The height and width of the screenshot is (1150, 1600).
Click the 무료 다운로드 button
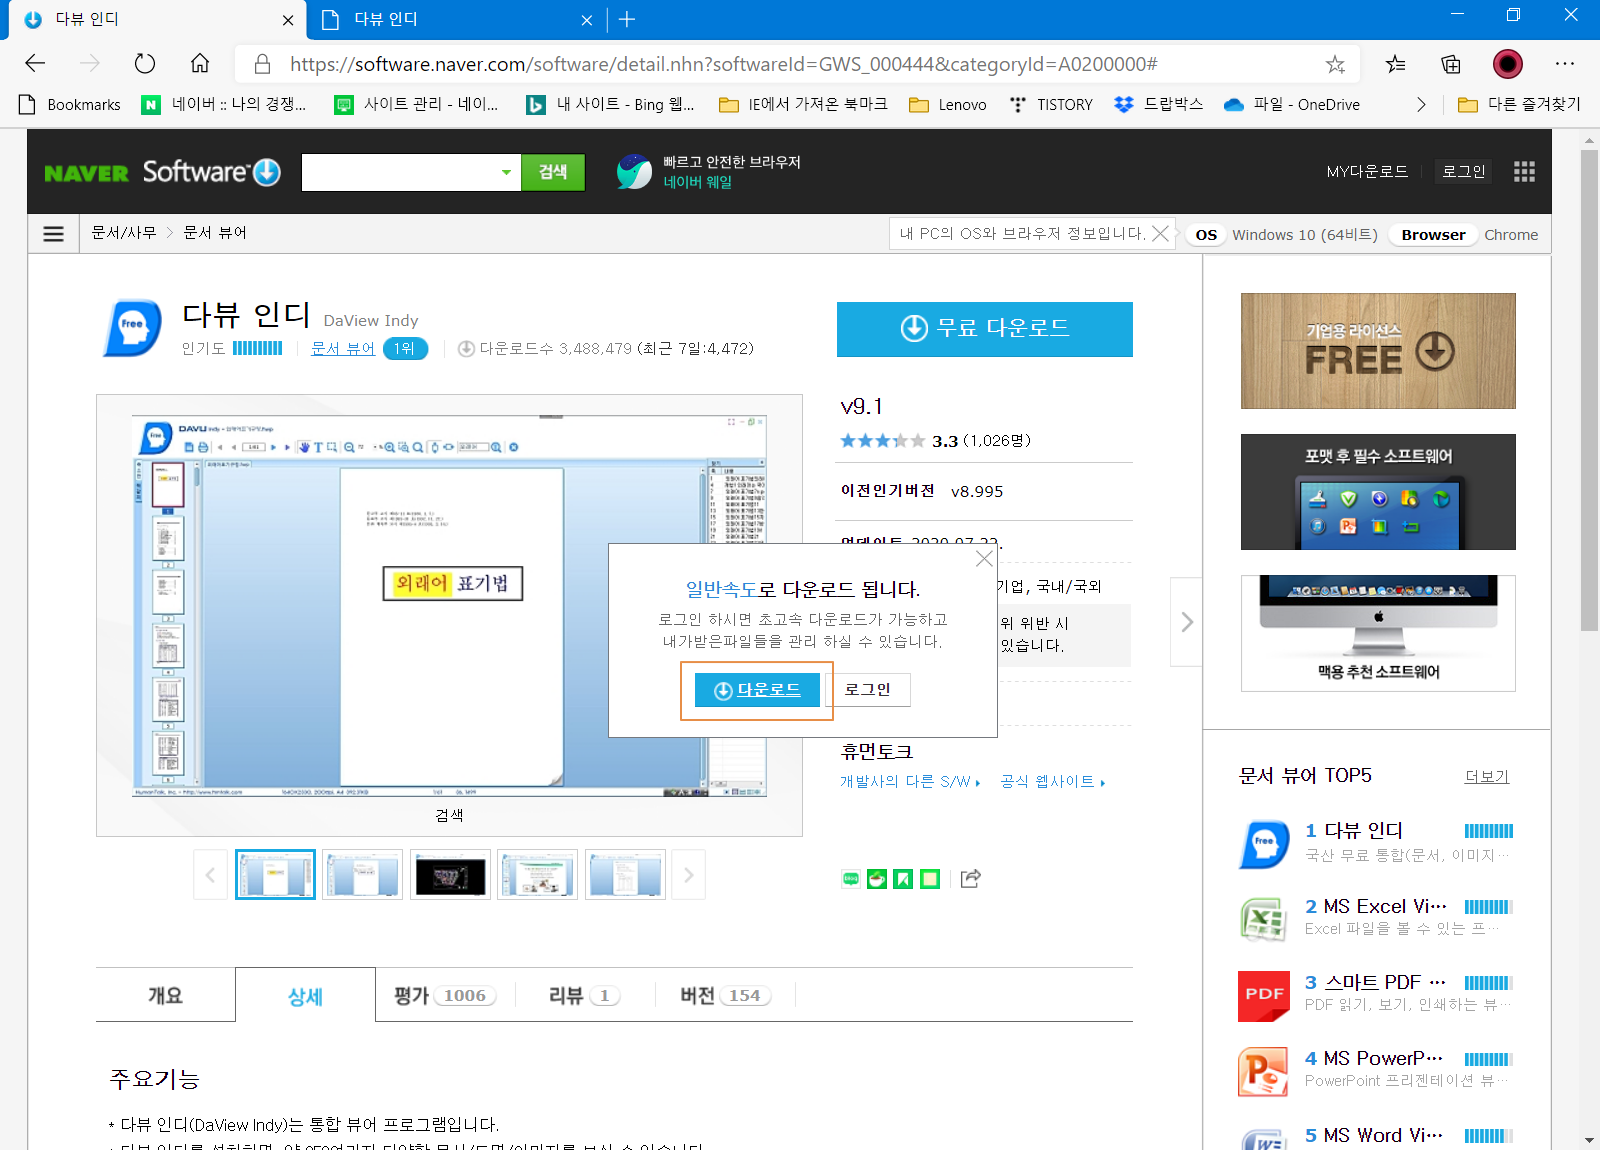tap(984, 329)
